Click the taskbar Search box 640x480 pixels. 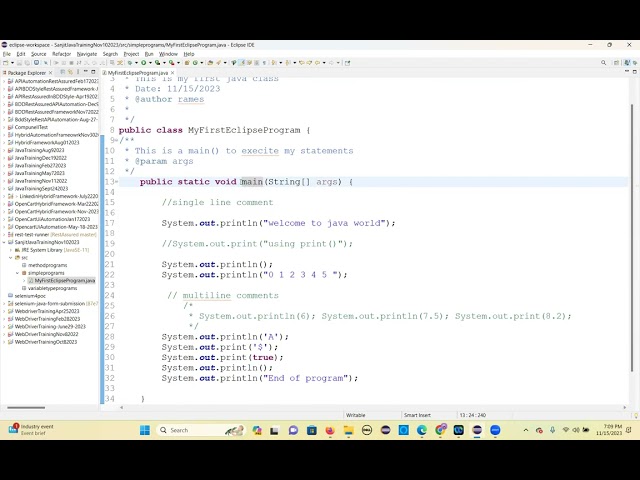tap(200, 430)
